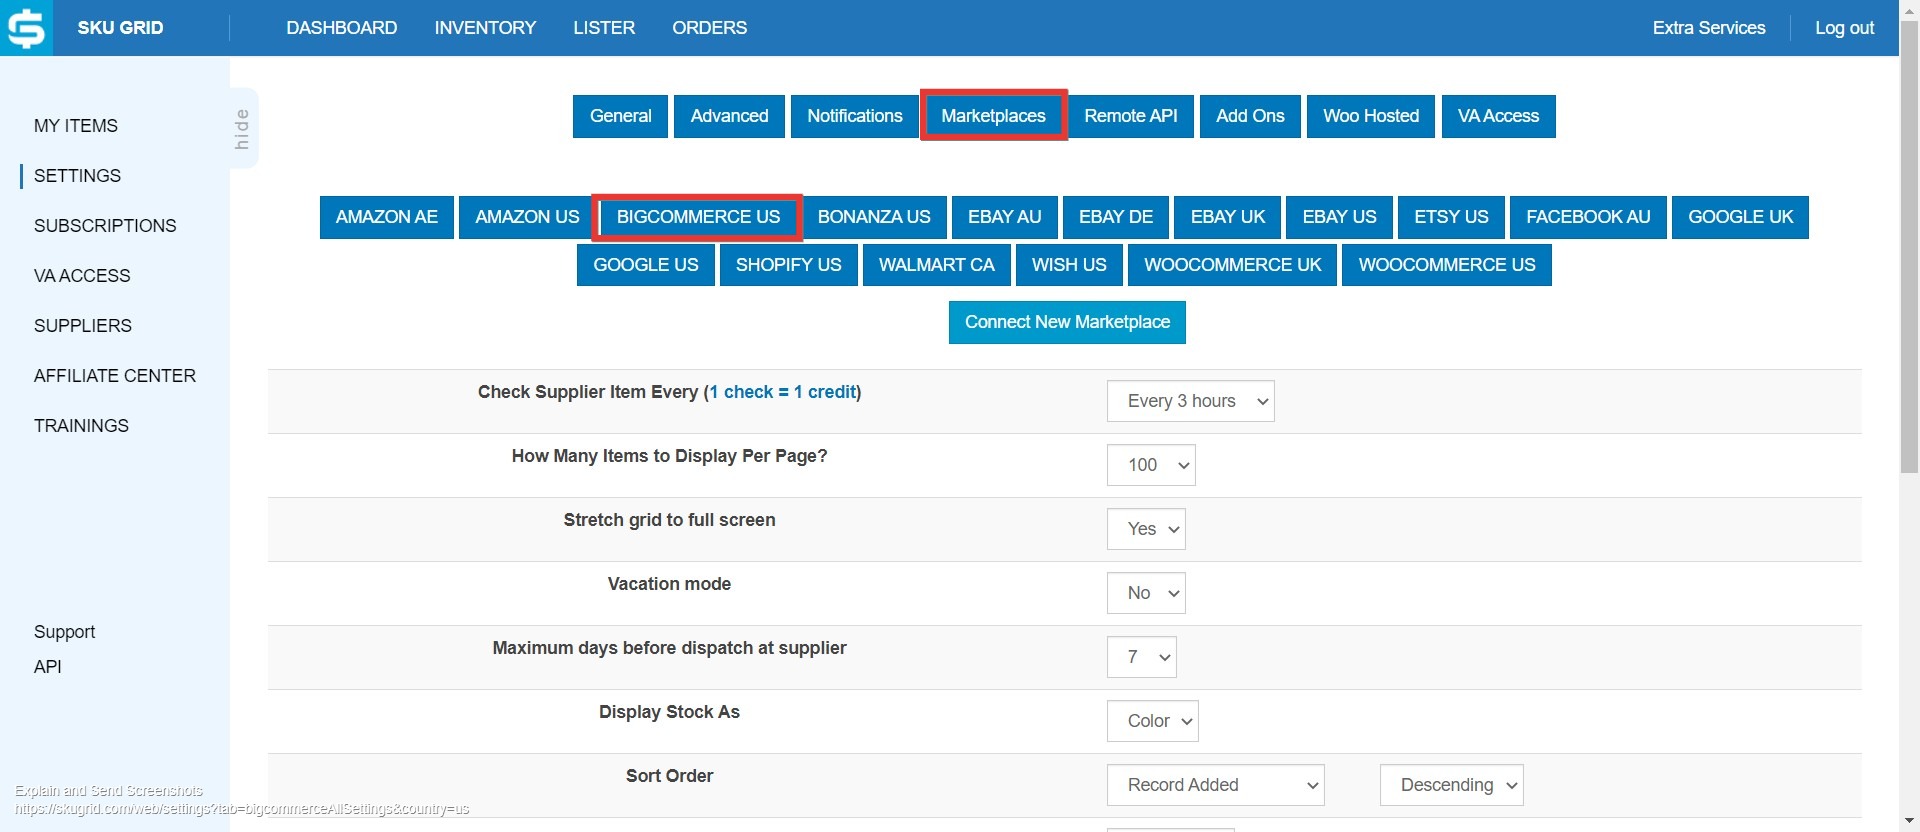The height and width of the screenshot is (832, 1920).
Task: Switch to the Woo Hosted tab
Action: [x=1371, y=116]
